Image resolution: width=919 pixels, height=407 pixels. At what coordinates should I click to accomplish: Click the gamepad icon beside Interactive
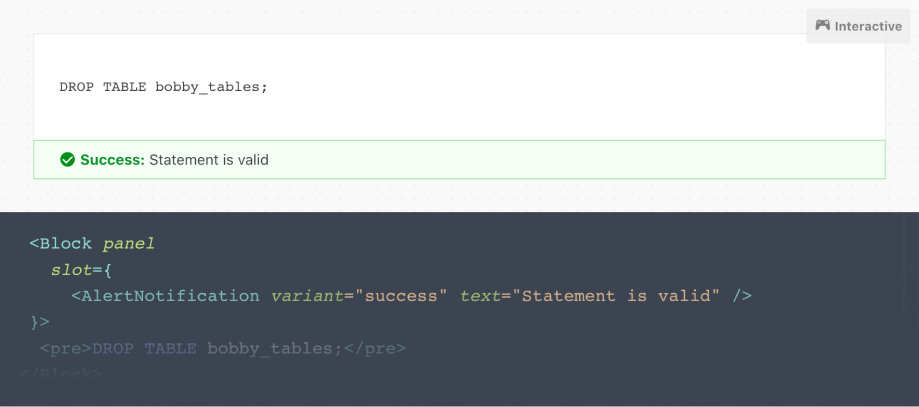click(x=822, y=25)
